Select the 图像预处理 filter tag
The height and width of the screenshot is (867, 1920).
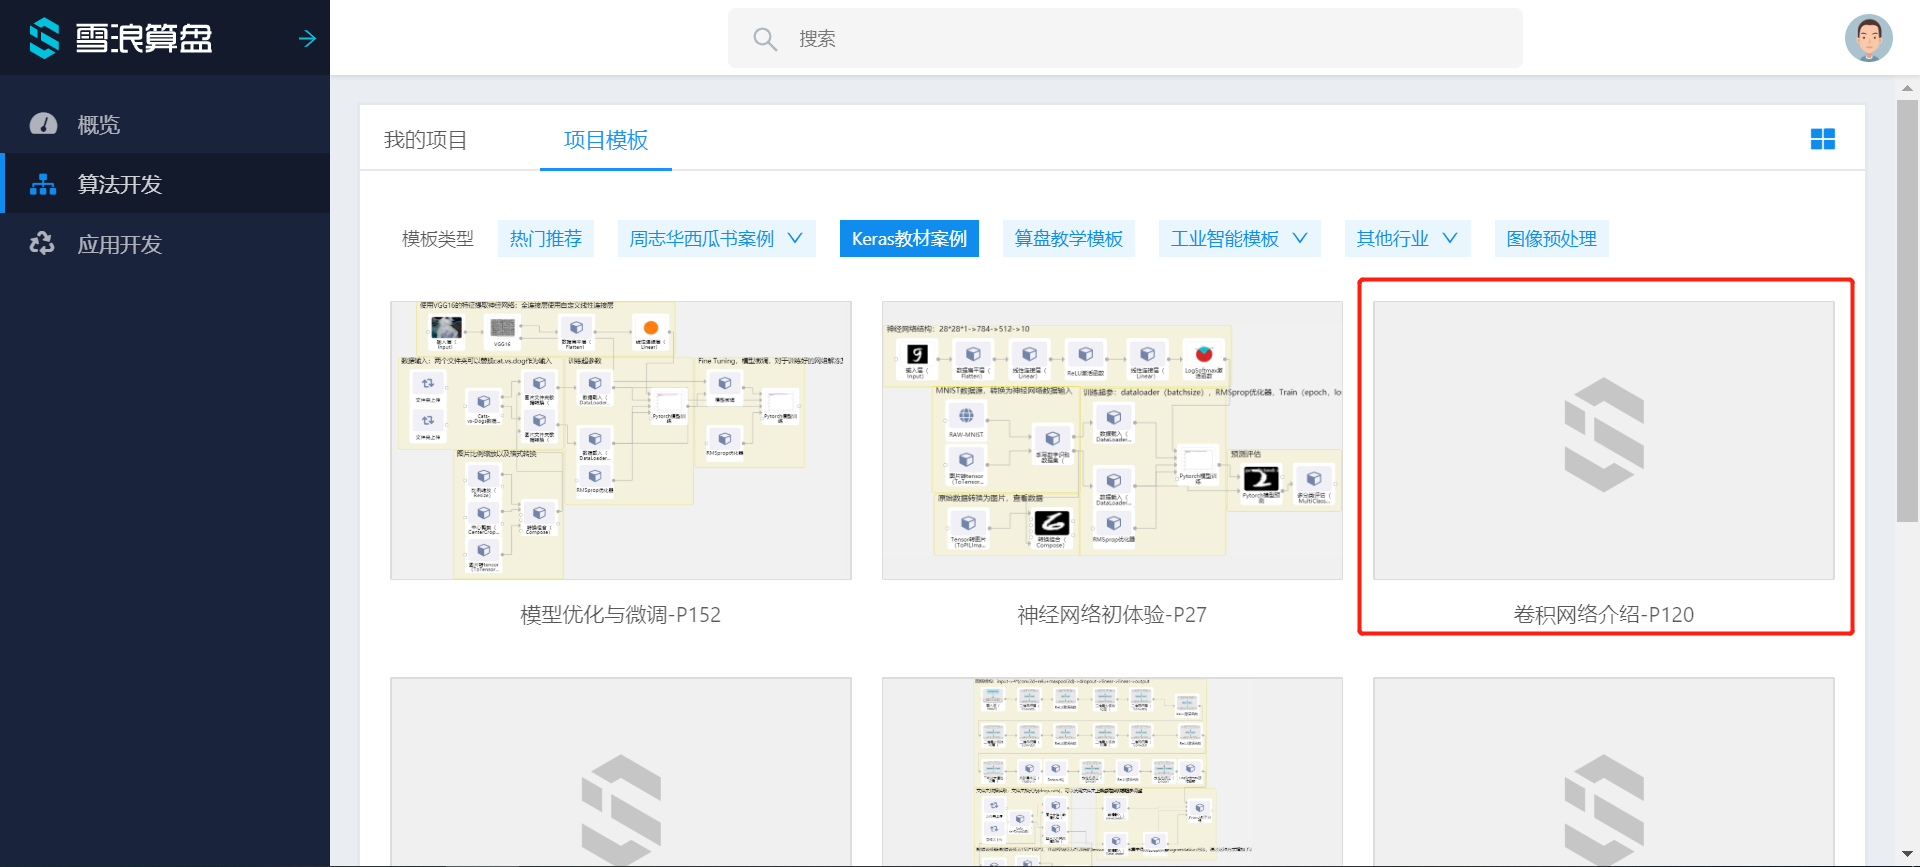[1551, 239]
